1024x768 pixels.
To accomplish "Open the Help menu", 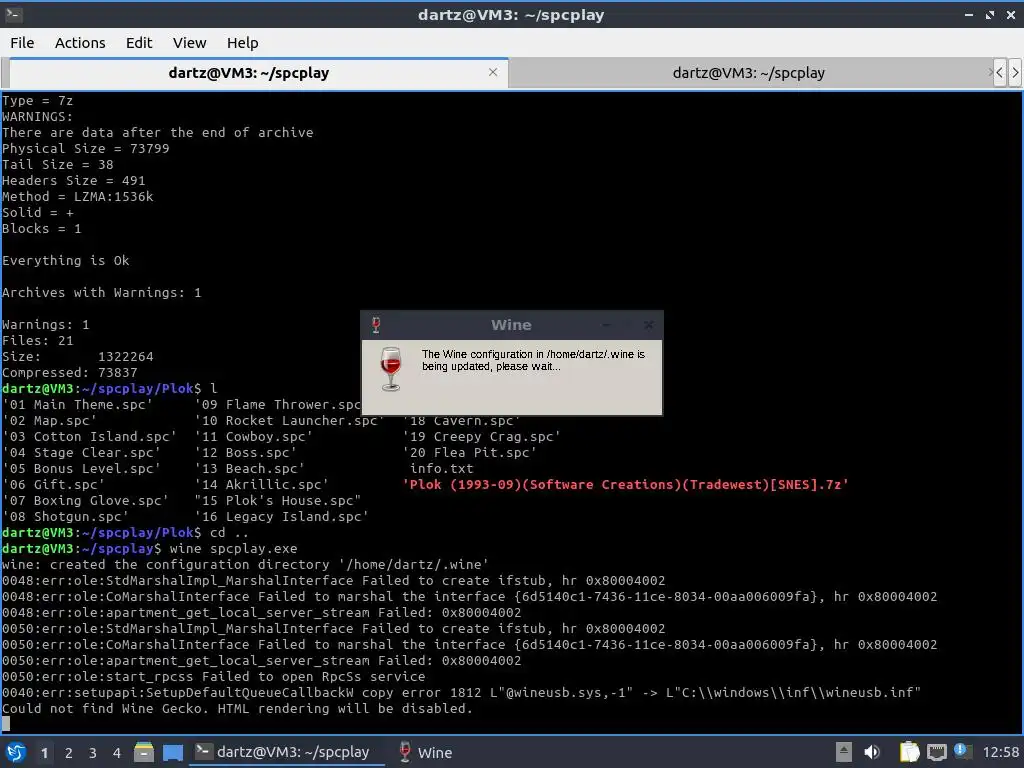I will pos(242,42).
